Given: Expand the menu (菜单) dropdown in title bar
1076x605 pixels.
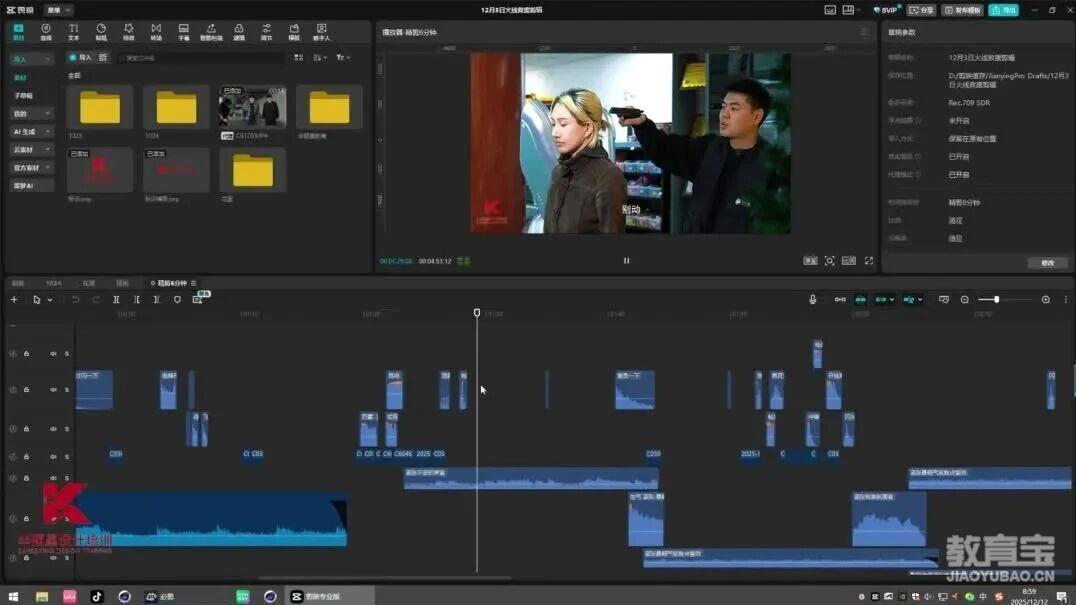Looking at the screenshot, I should (59, 10).
